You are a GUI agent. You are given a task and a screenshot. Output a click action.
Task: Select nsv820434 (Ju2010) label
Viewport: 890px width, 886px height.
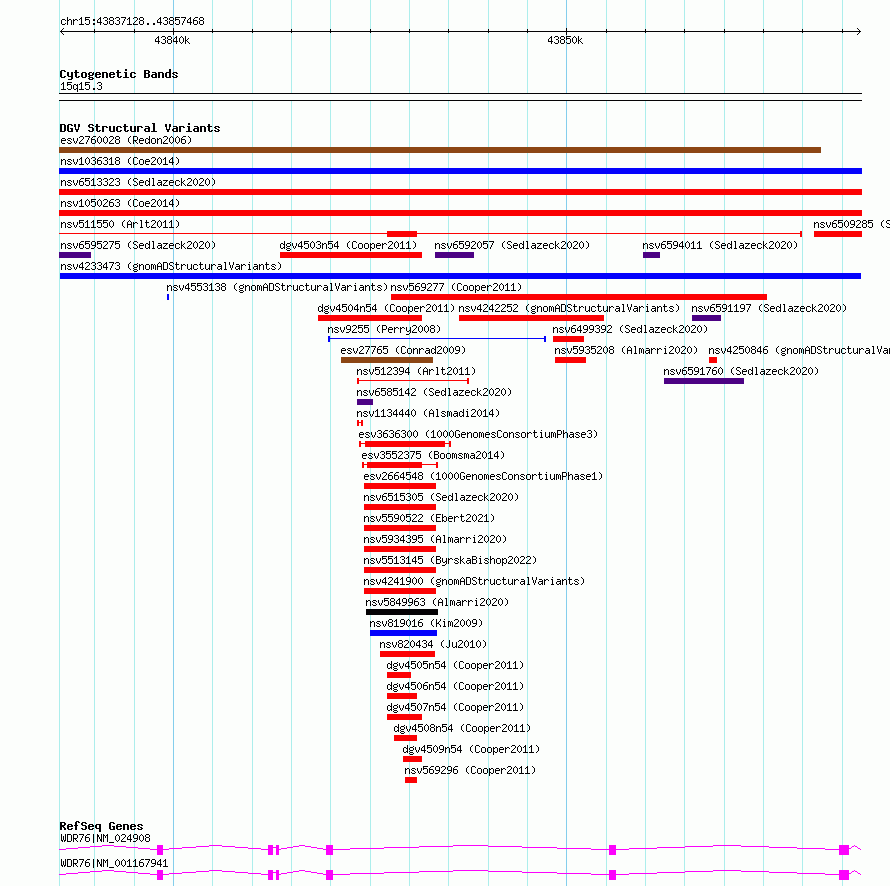click(433, 644)
